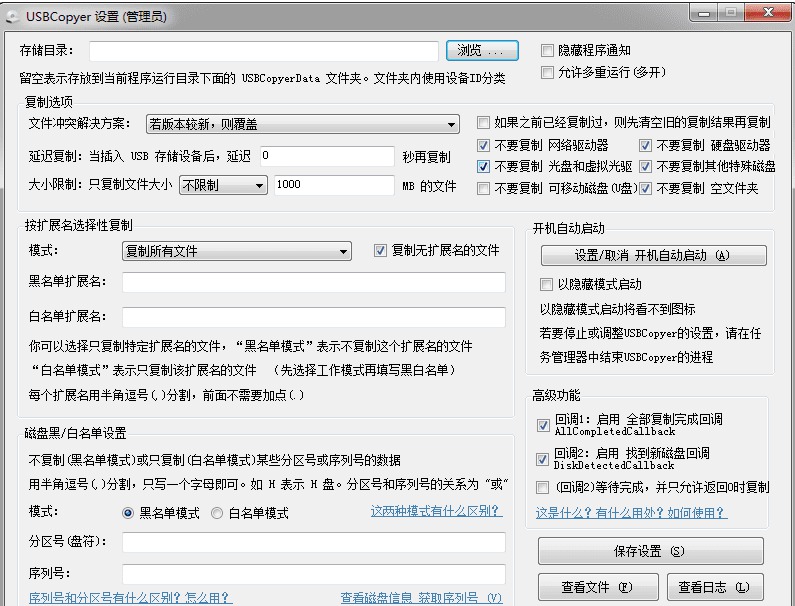Open 这是什么?有什么用处?如何使用? link
Screen dimensions: 795x606
coord(631,513)
